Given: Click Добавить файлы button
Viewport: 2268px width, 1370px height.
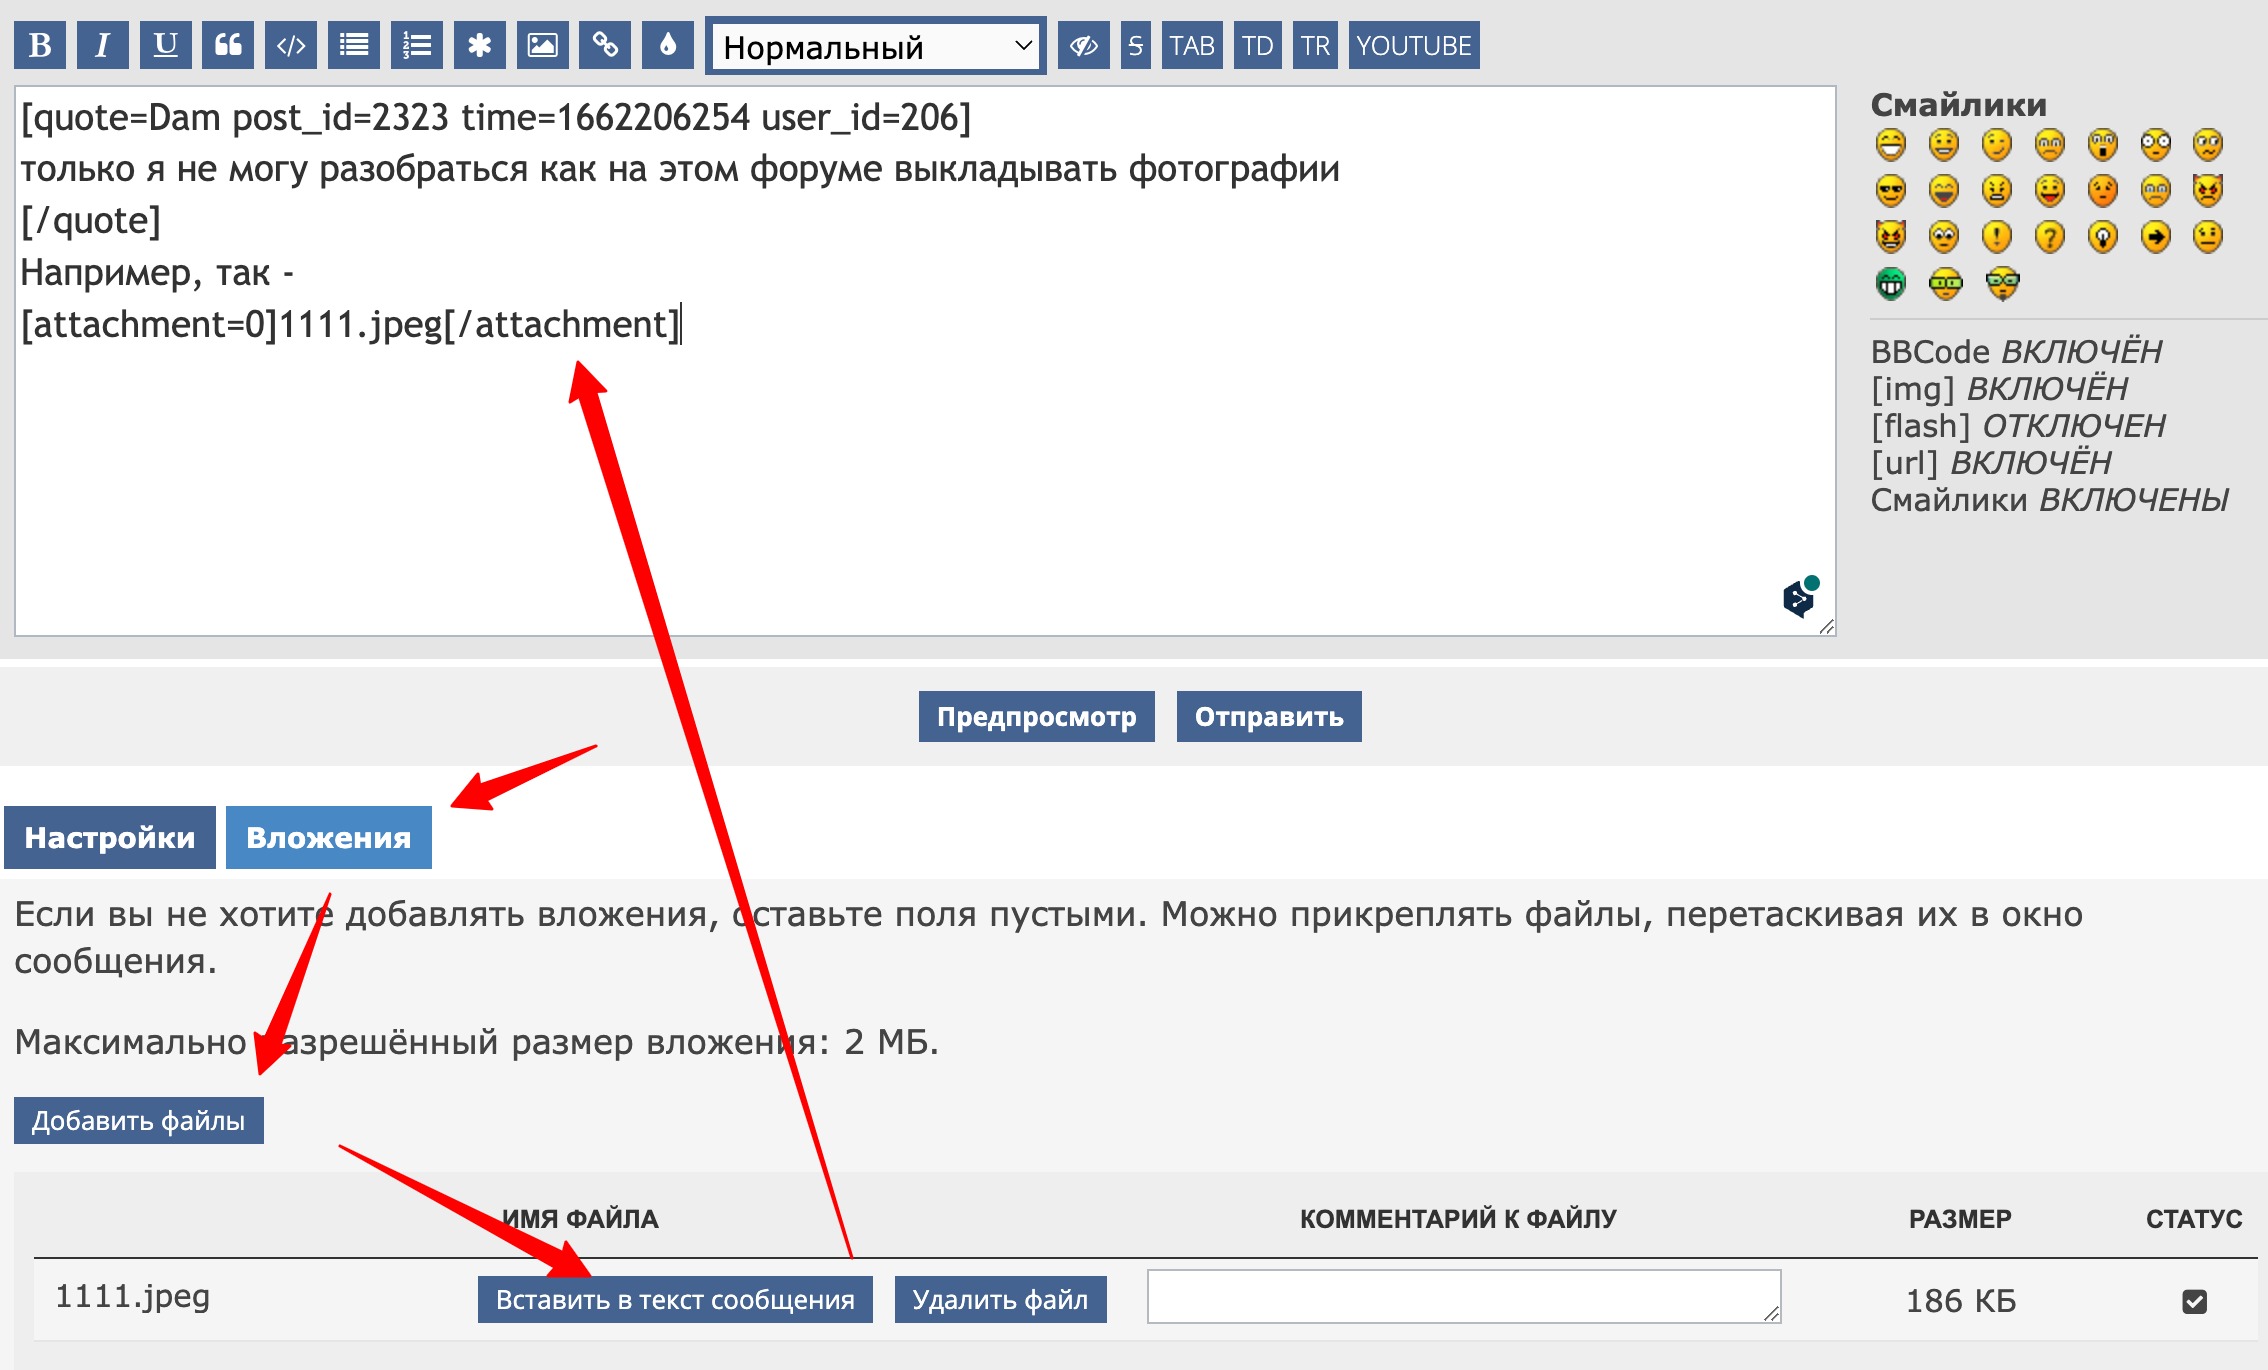Looking at the screenshot, I should [x=138, y=1121].
